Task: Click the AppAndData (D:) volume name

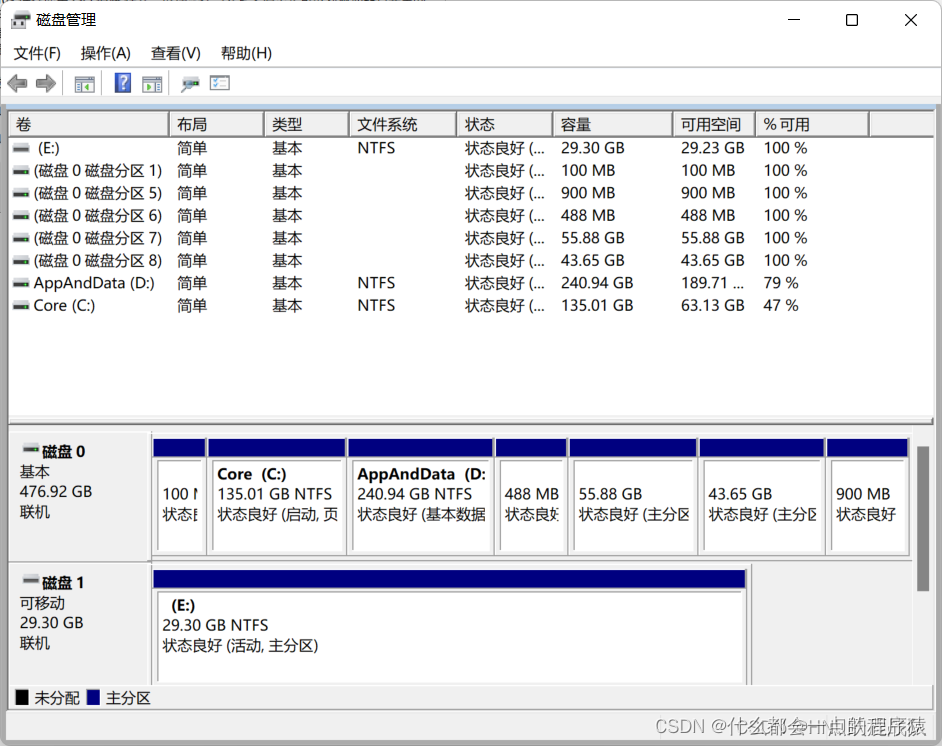Action: click(x=94, y=284)
